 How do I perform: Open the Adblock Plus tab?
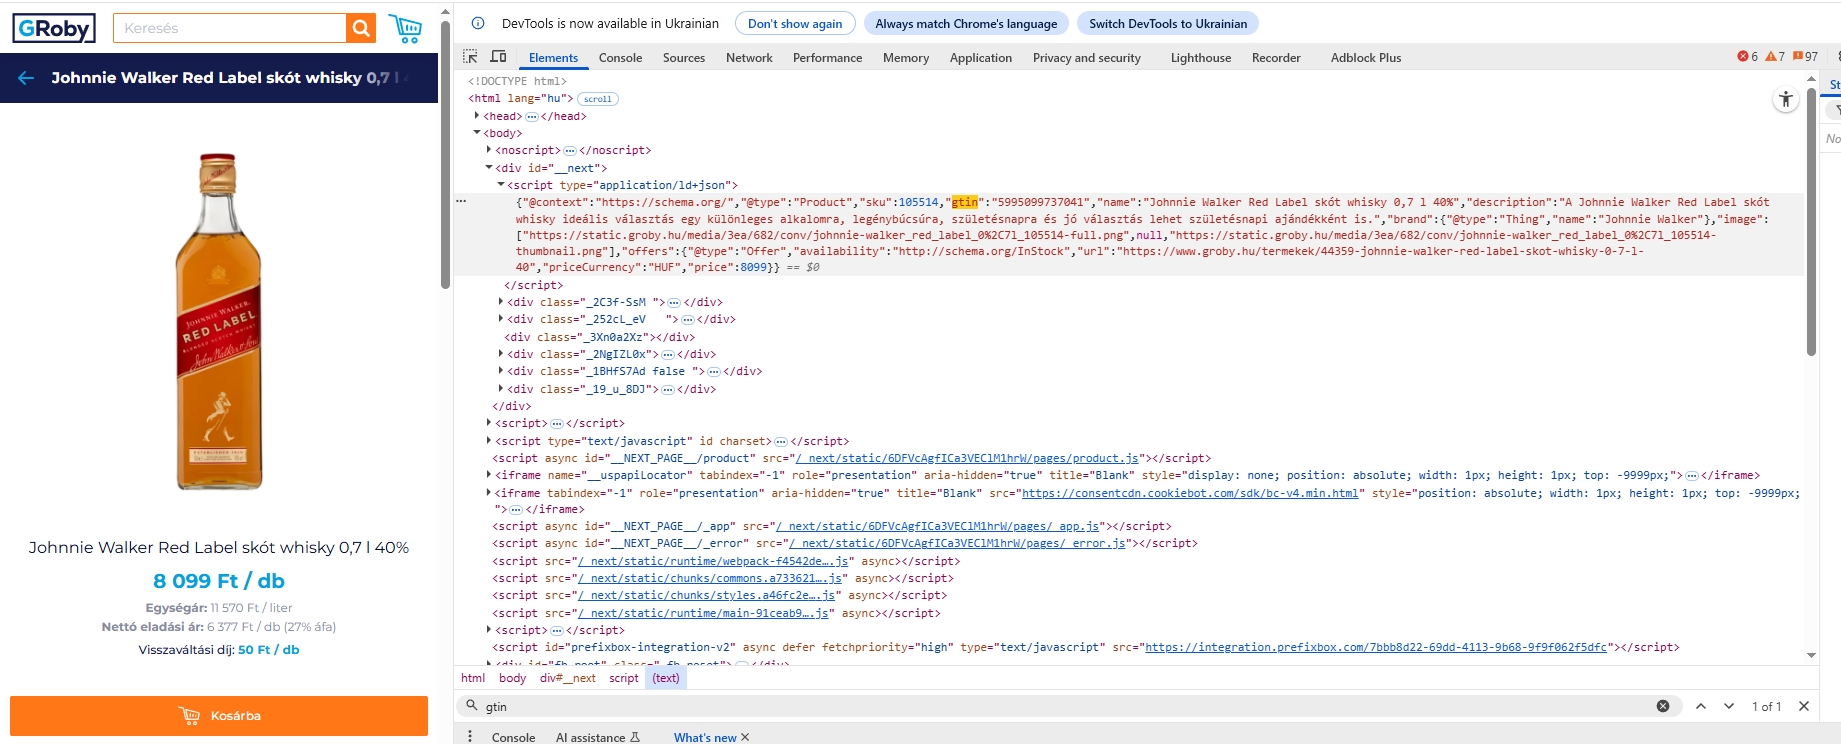(1366, 58)
